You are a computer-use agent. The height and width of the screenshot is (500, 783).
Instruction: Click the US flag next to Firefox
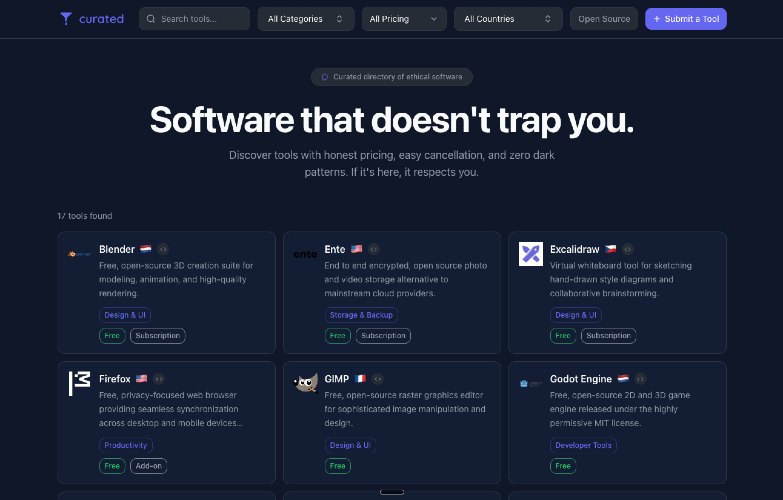(x=141, y=379)
